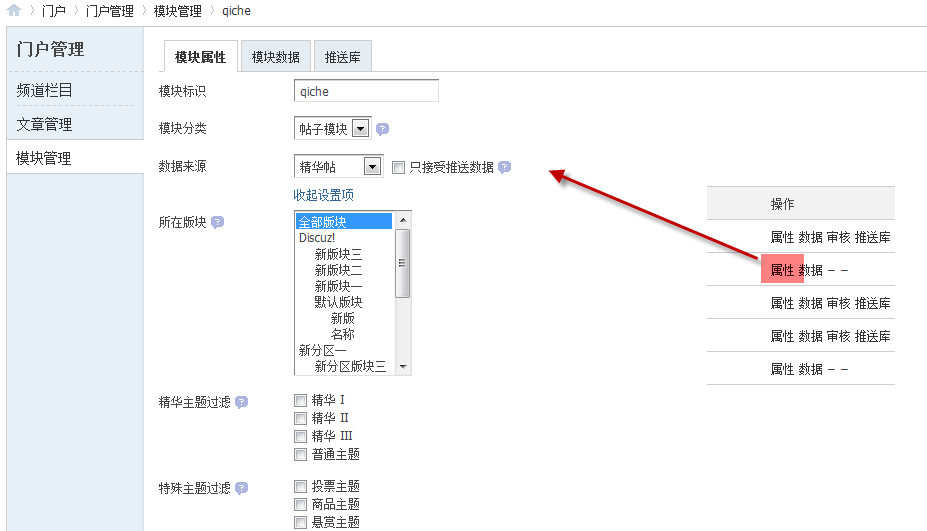927x531 pixels.
Task: Click the 模块标识 text field containing qiche
Action: [x=351, y=91]
